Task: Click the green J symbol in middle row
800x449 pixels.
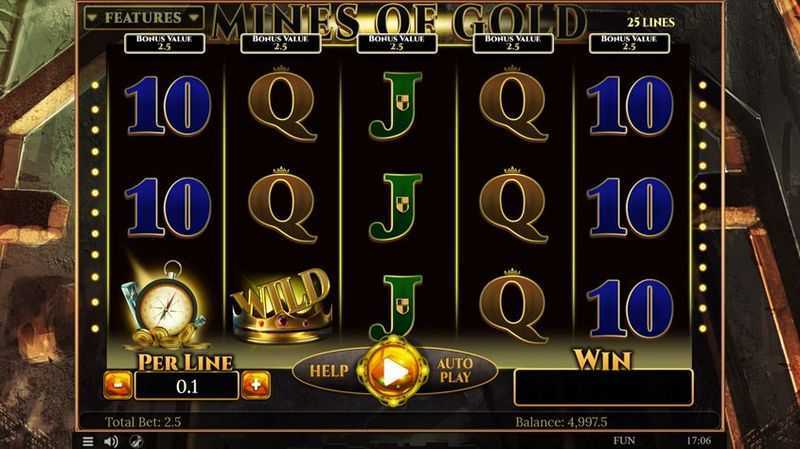Action: click(x=396, y=207)
